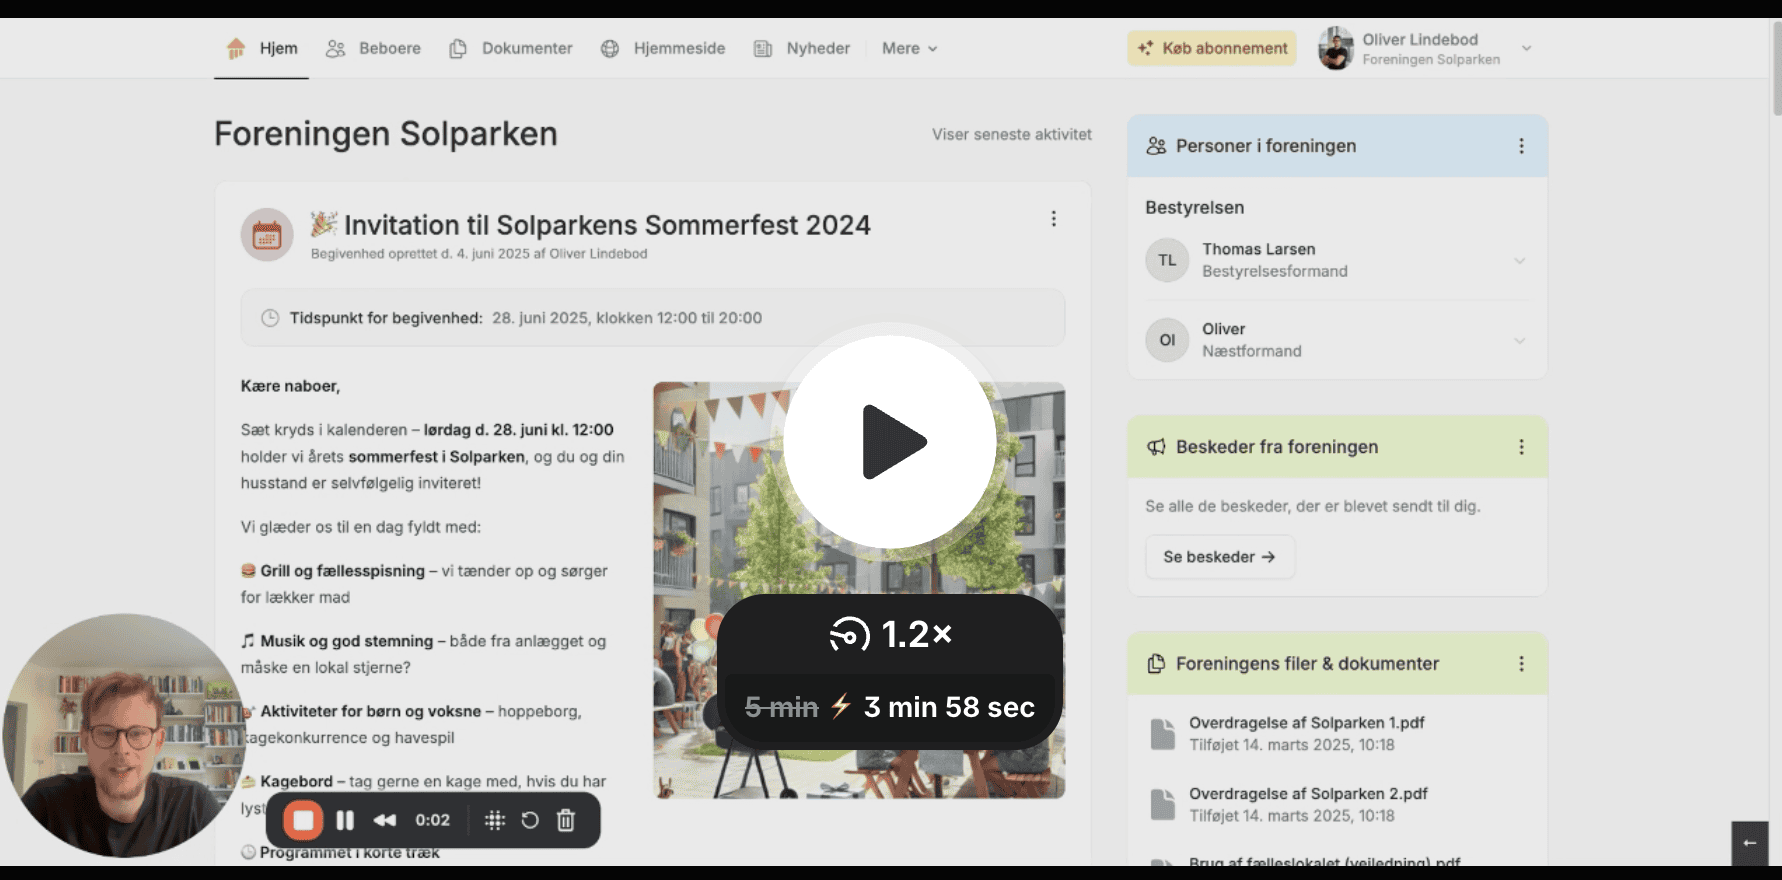The height and width of the screenshot is (880, 1782).
Task: Open the Overdragelse af Solparken 1.pdf file
Action: tap(1306, 723)
